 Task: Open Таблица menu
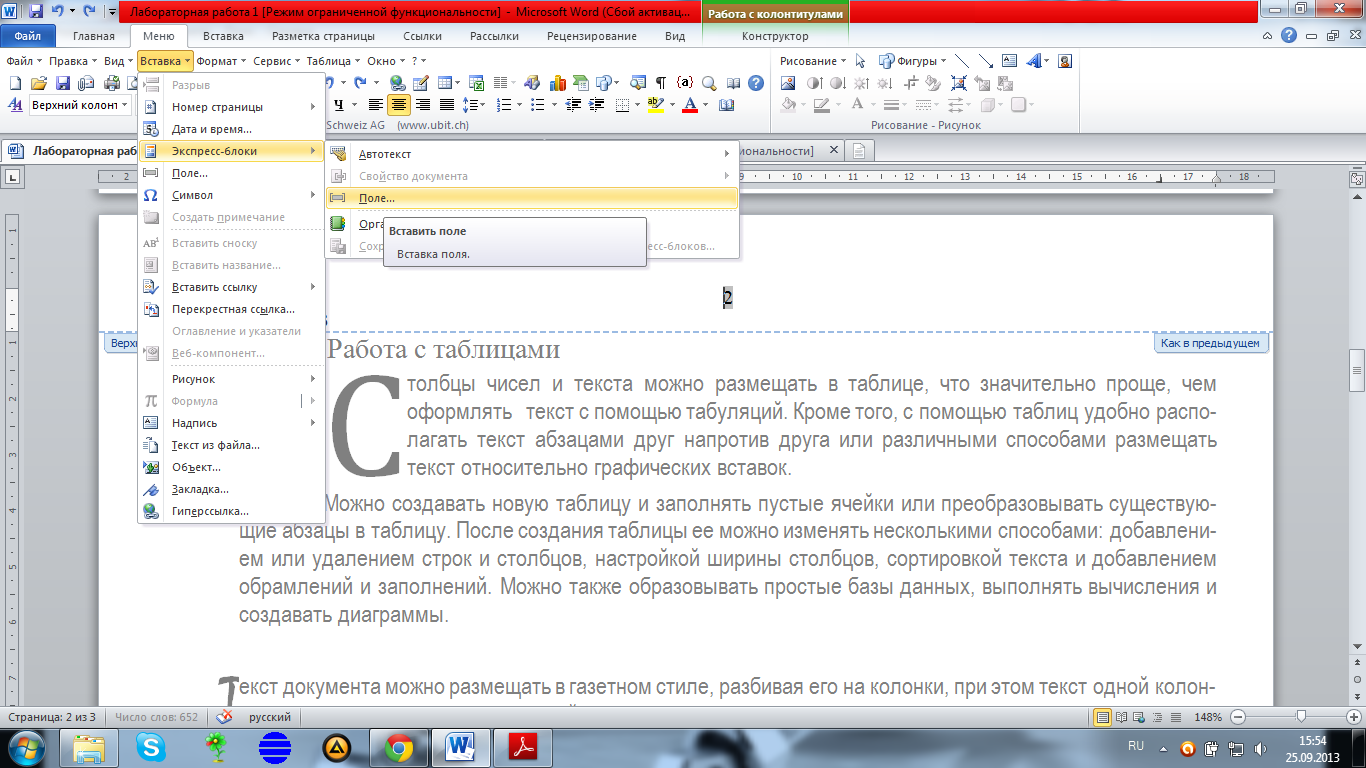(334, 61)
